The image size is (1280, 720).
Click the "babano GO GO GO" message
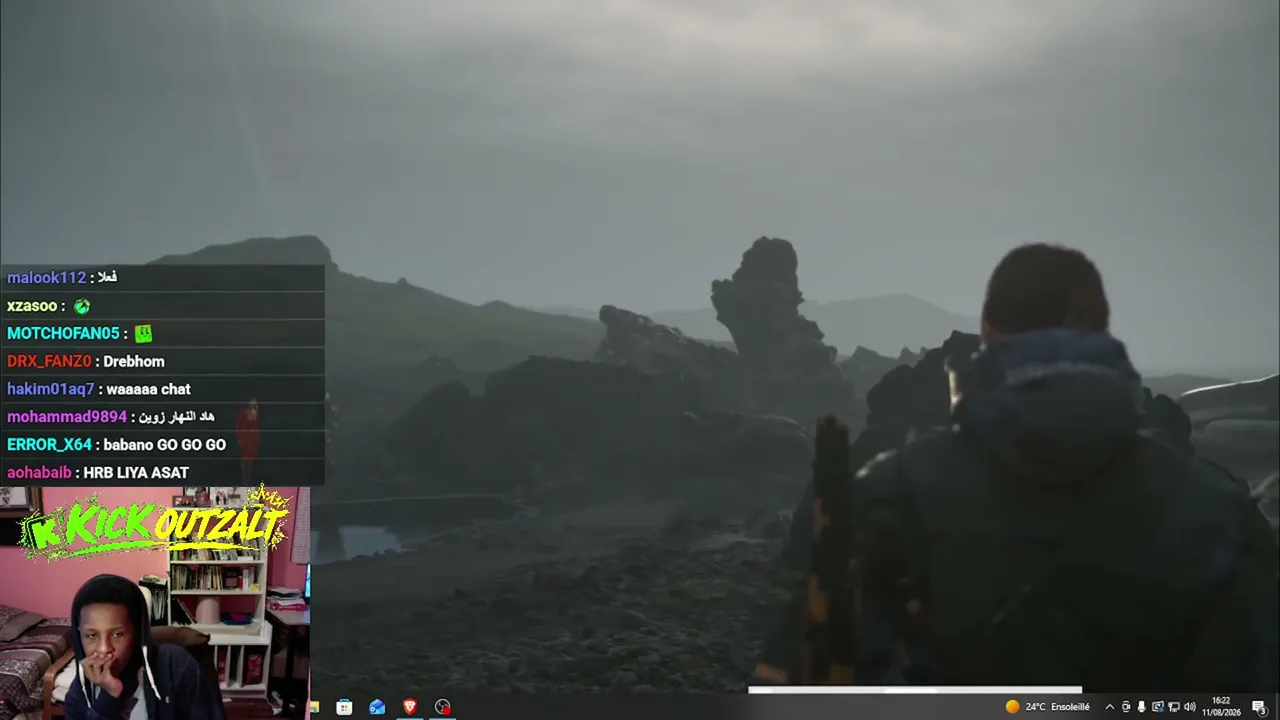(x=165, y=445)
